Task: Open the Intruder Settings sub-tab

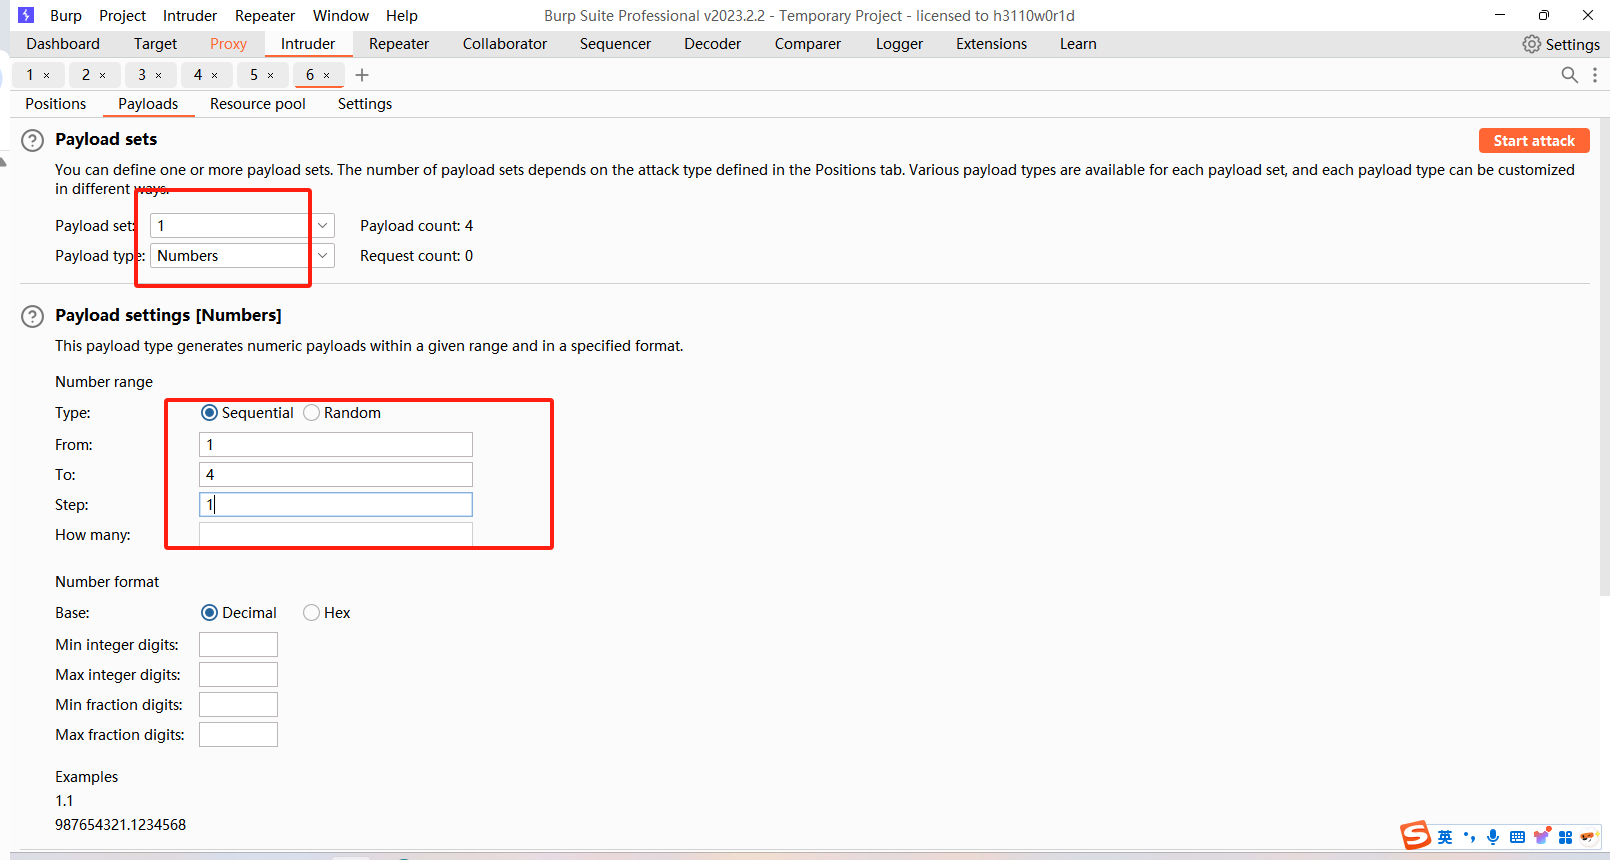Action: tap(365, 104)
